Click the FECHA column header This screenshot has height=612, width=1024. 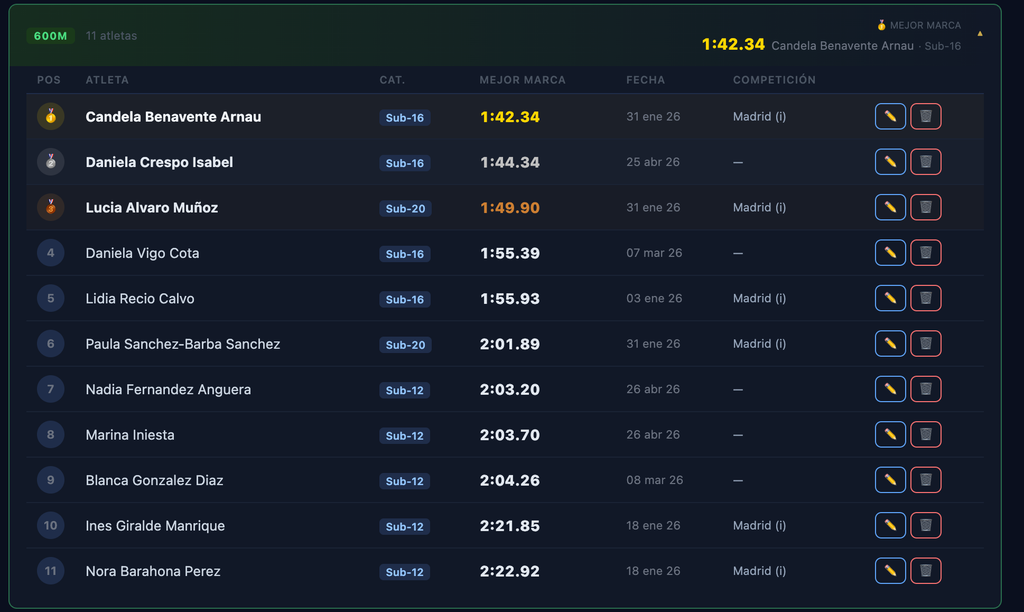645,80
